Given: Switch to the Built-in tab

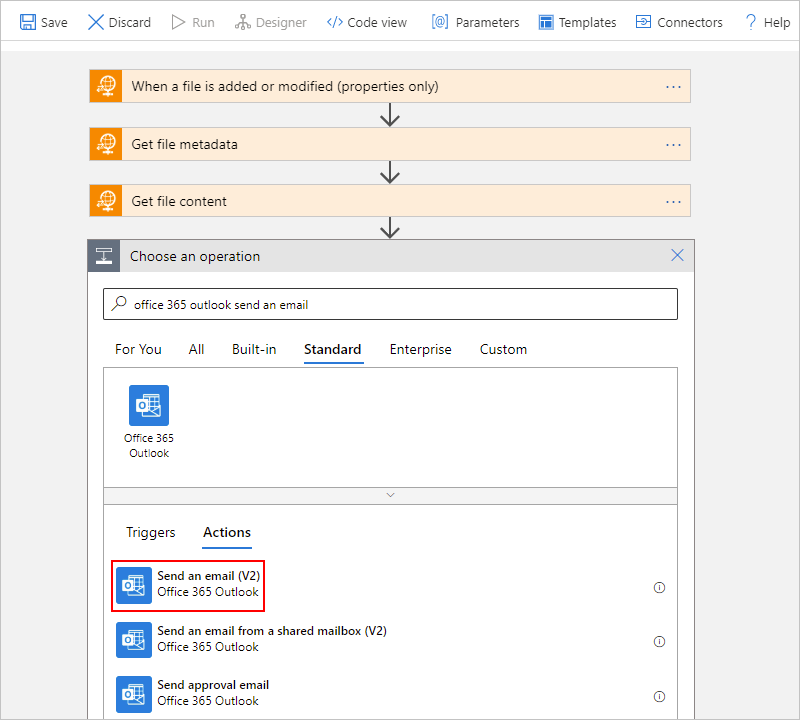Looking at the screenshot, I should pyautogui.click(x=254, y=349).
